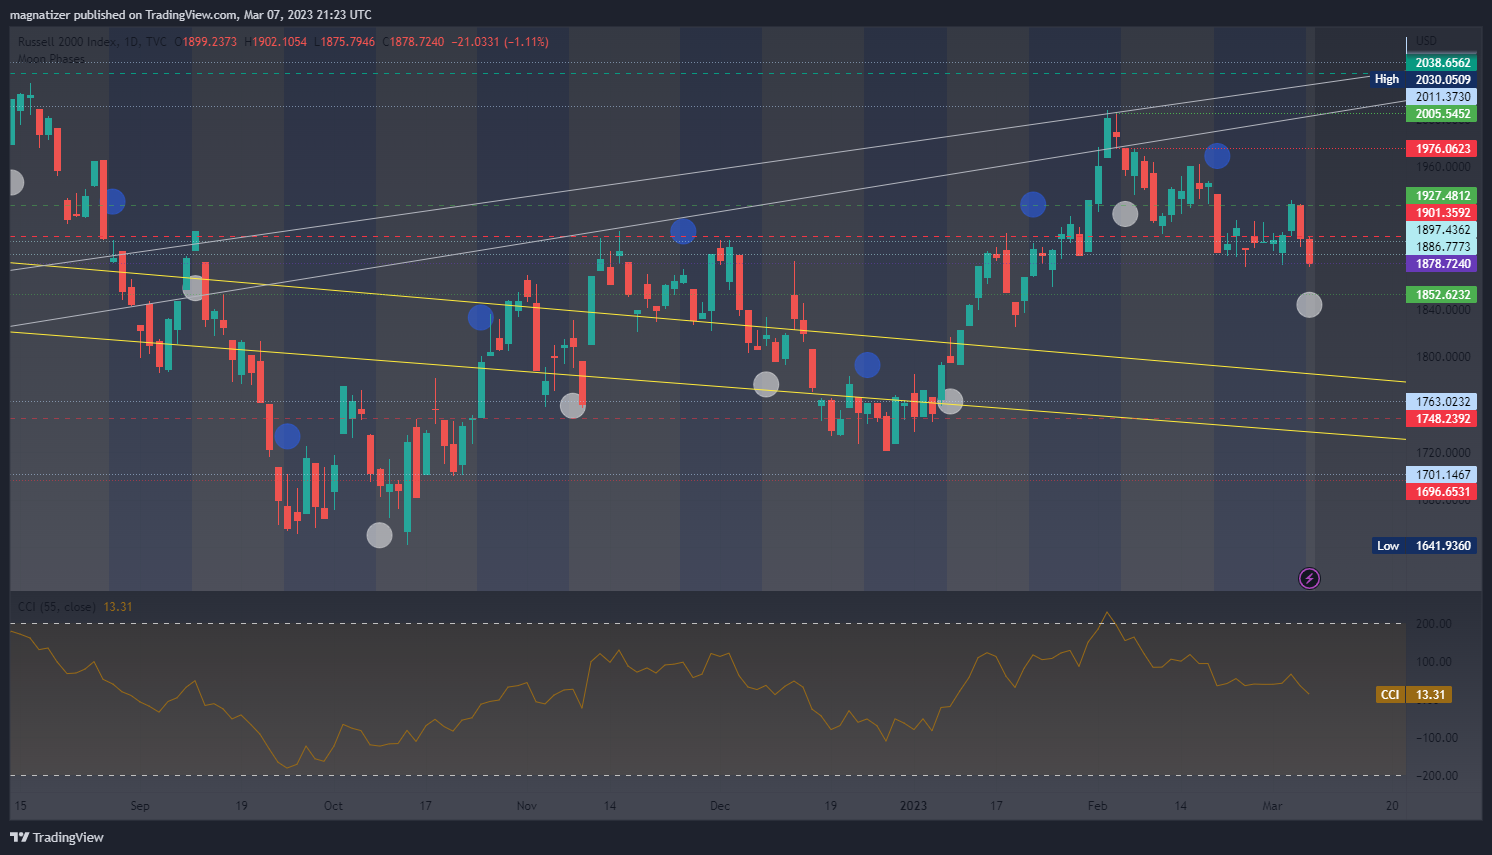Click the 200.00 CCI axis value

pos(1436,624)
